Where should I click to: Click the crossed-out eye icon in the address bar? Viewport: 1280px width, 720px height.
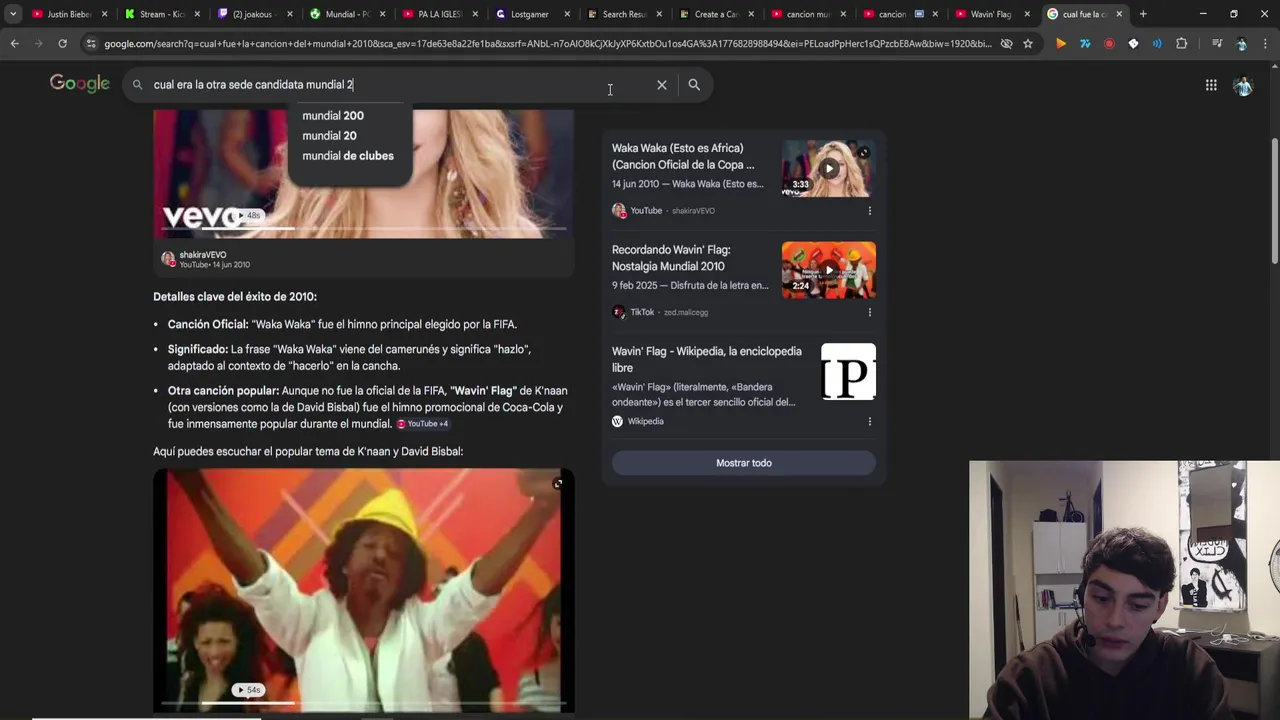point(1006,44)
